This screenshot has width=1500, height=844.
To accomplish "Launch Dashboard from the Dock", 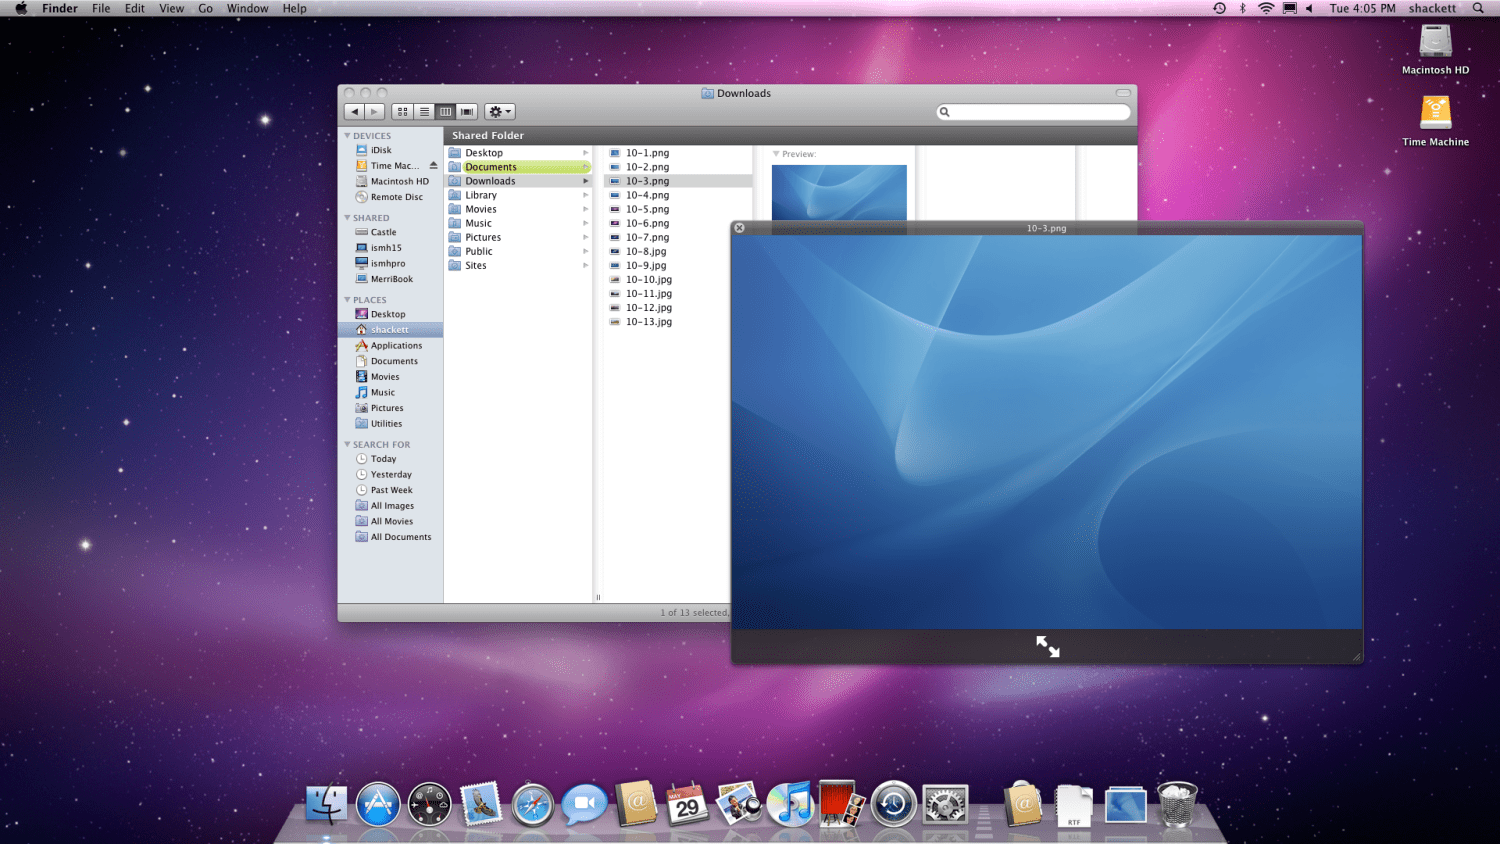I will [429, 804].
